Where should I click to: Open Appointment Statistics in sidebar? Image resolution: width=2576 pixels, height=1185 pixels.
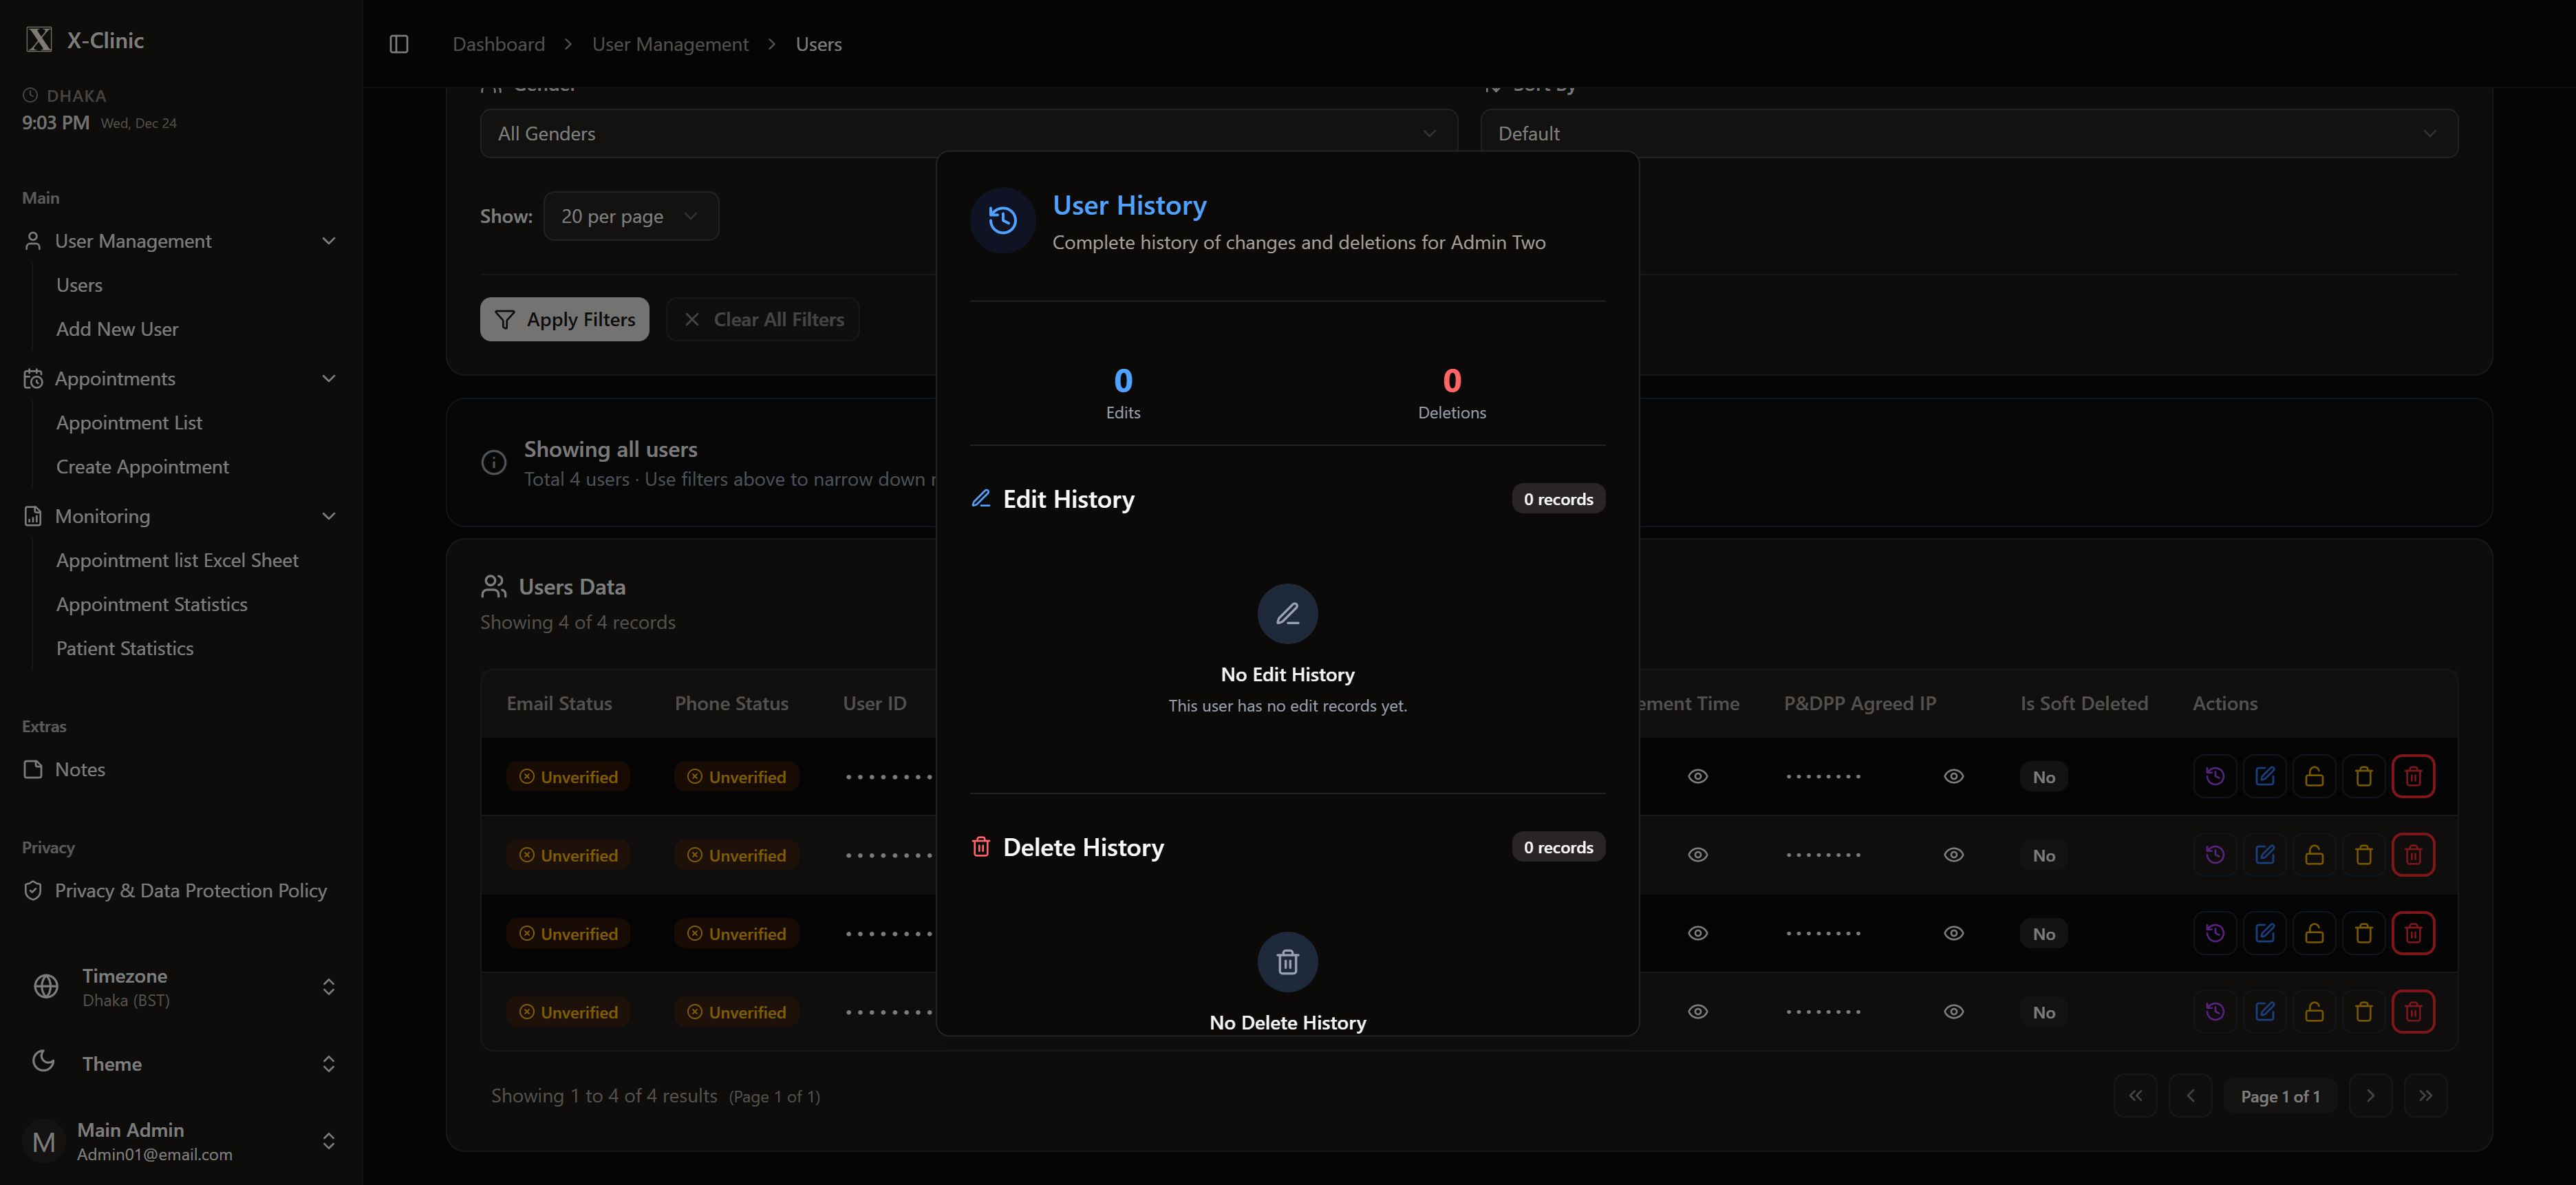click(x=151, y=604)
